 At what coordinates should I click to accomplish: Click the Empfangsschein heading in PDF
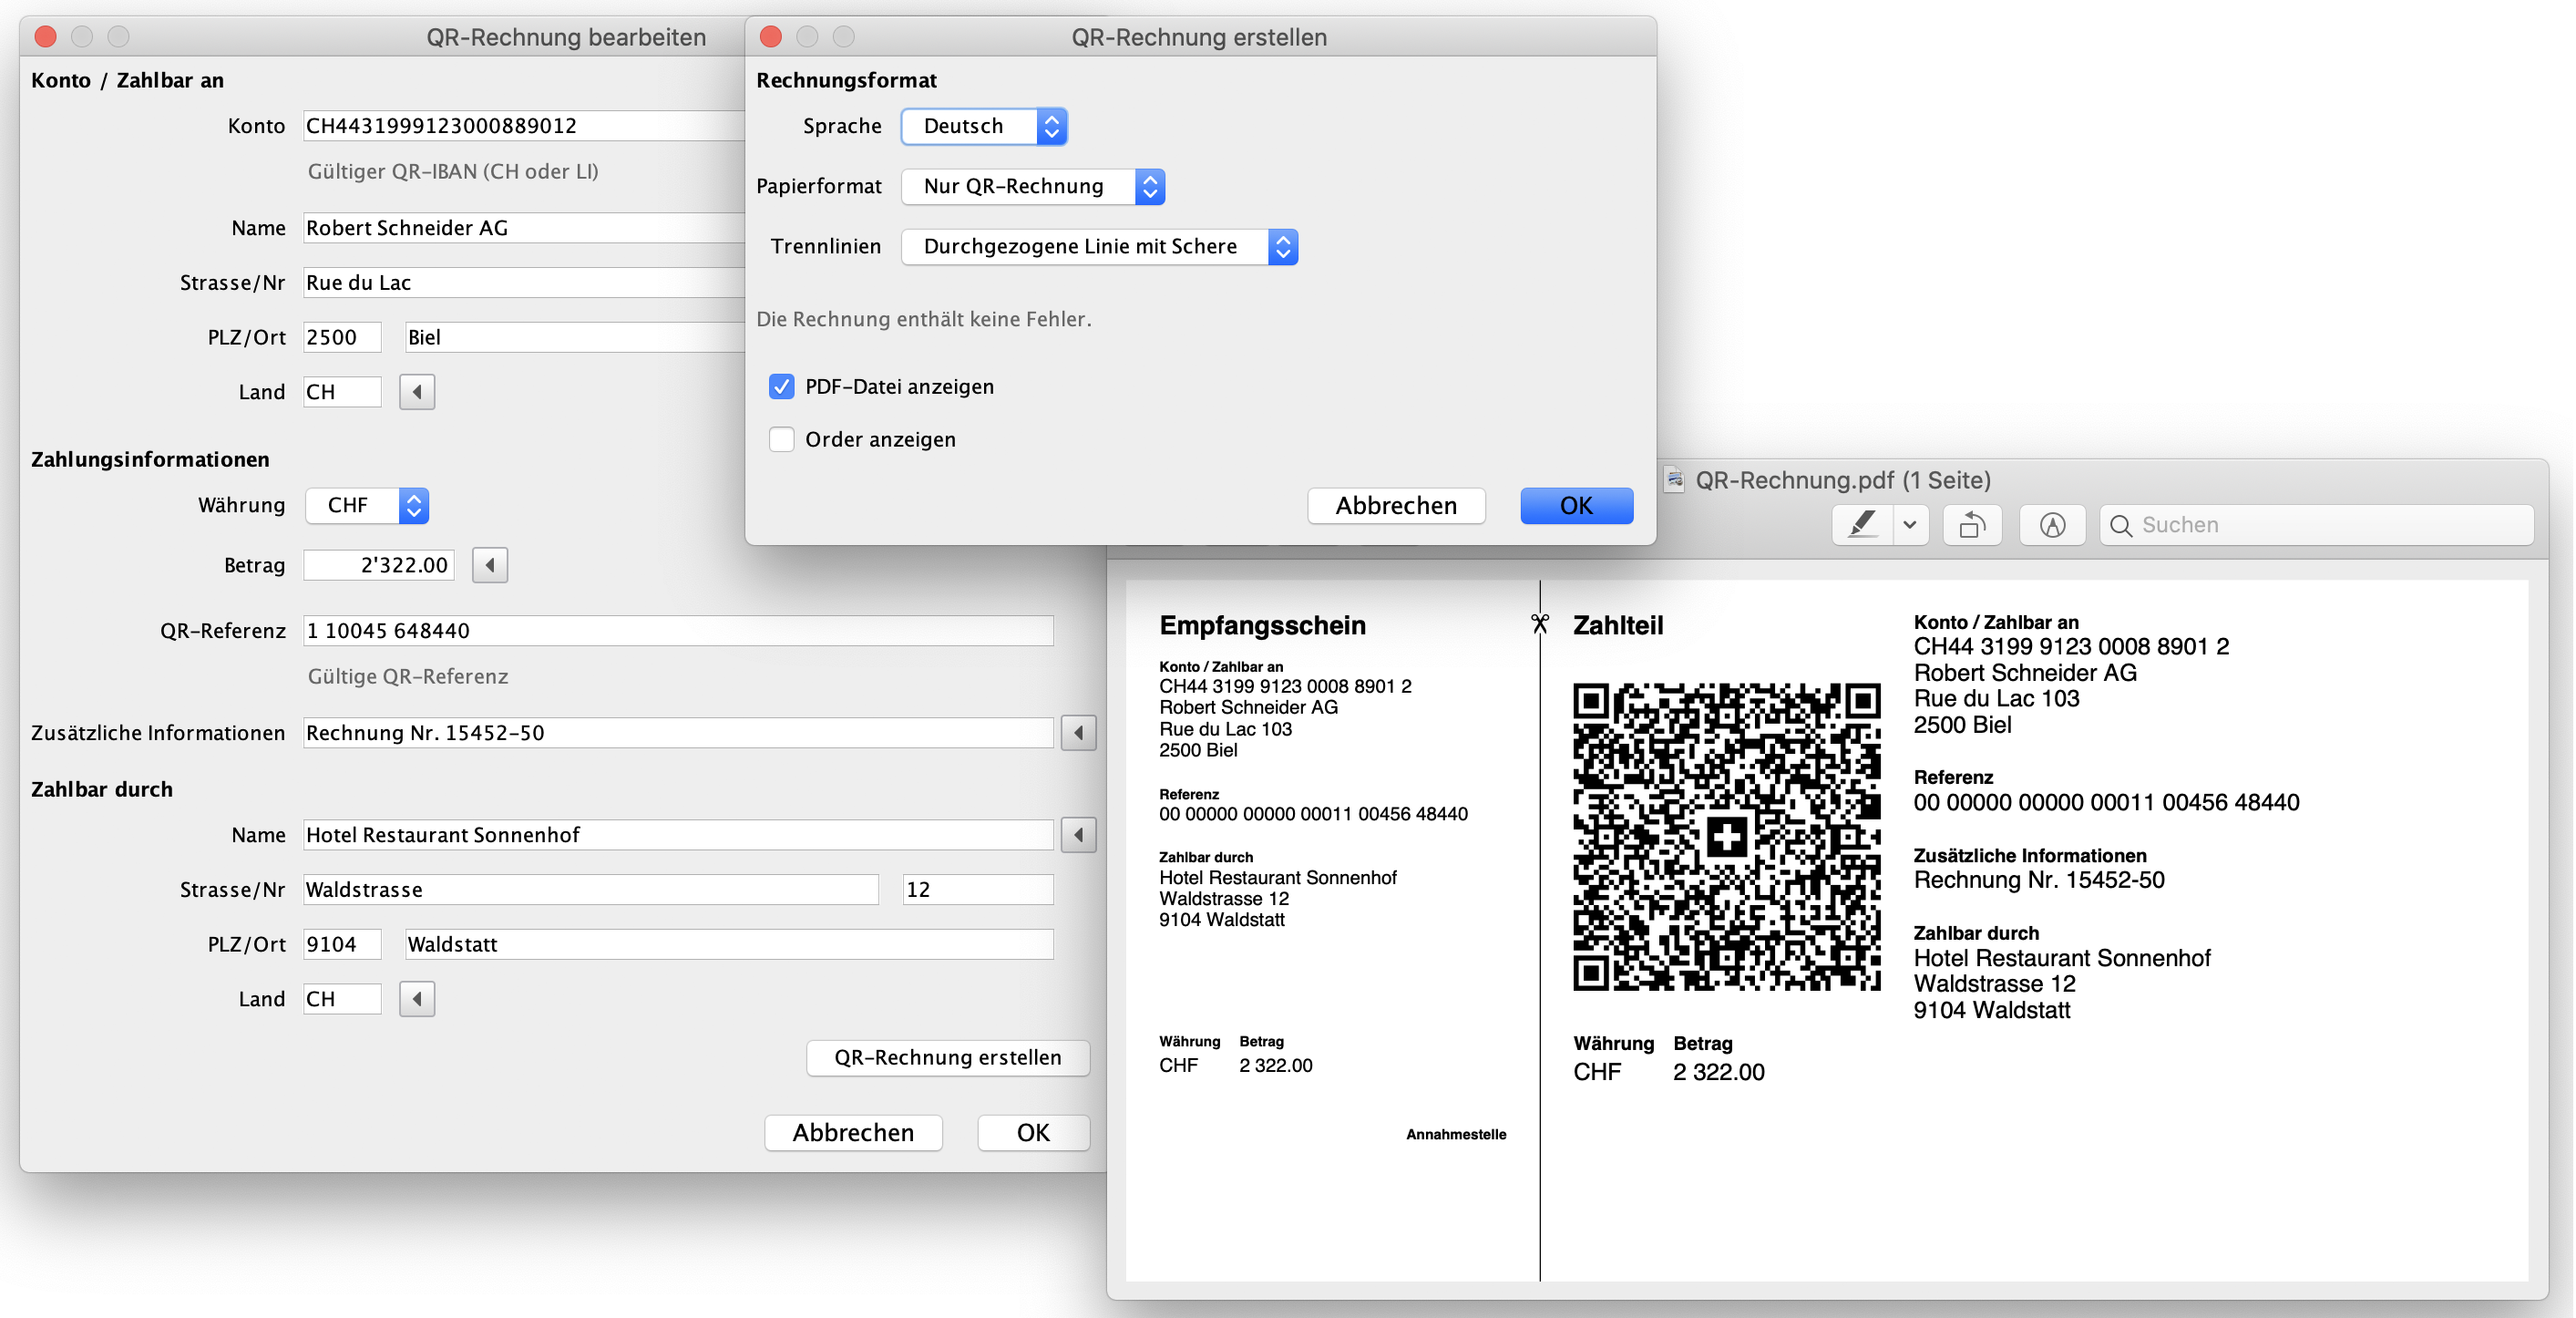click(x=1262, y=626)
